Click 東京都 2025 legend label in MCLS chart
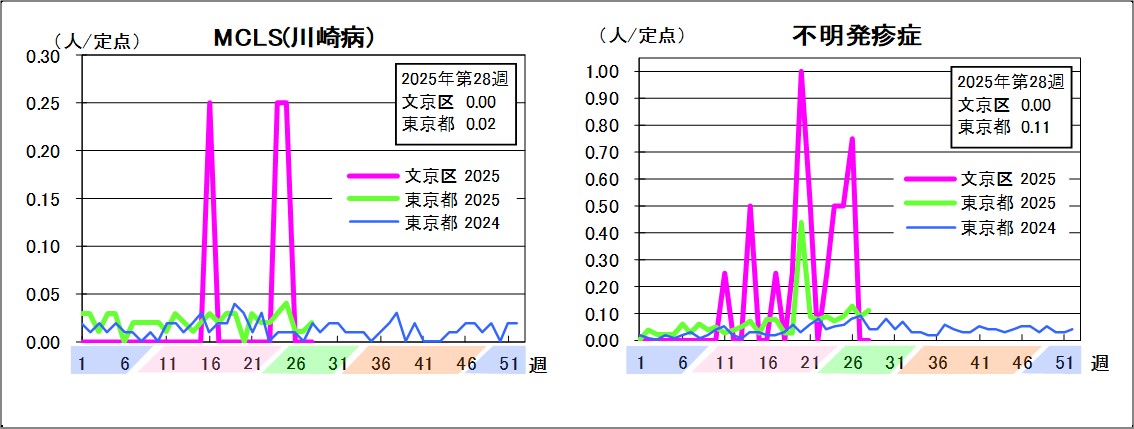 coord(453,198)
